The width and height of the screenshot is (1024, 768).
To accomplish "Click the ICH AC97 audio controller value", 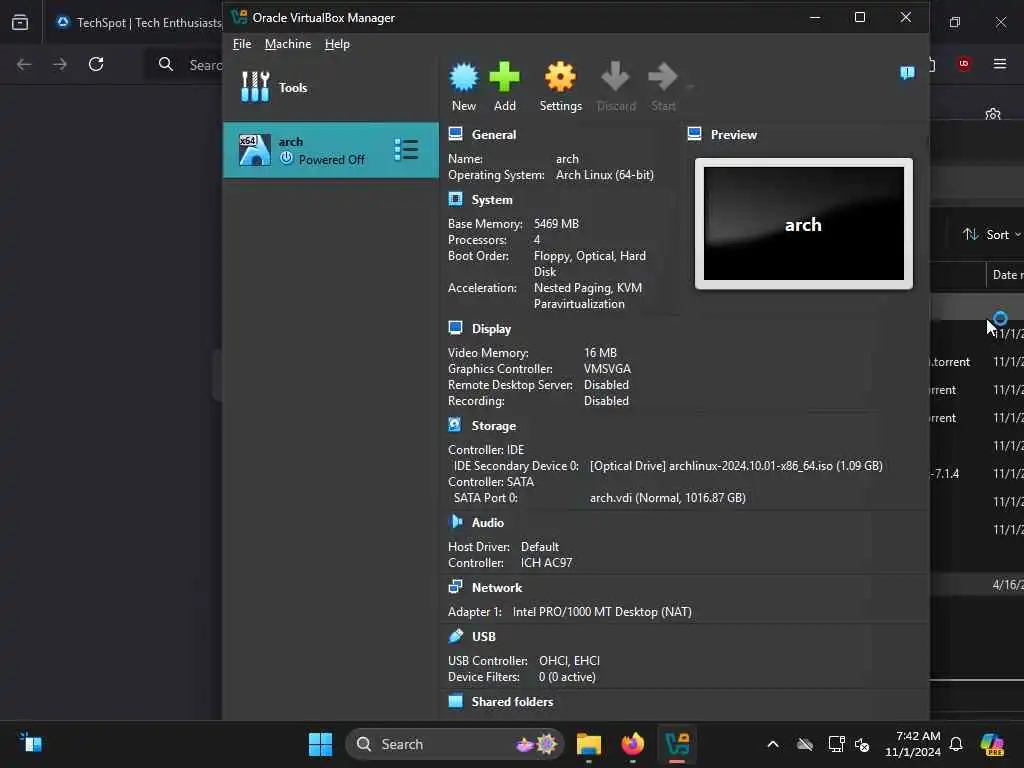I will [x=546, y=563].
